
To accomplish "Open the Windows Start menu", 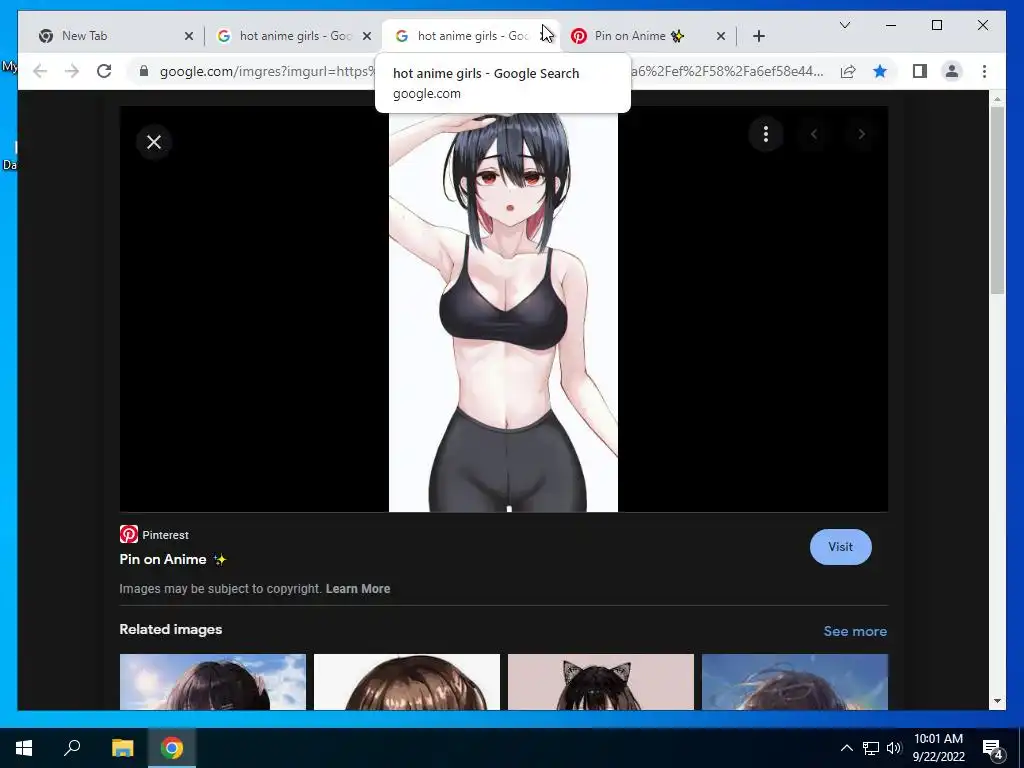I will (x=24, y=748).
